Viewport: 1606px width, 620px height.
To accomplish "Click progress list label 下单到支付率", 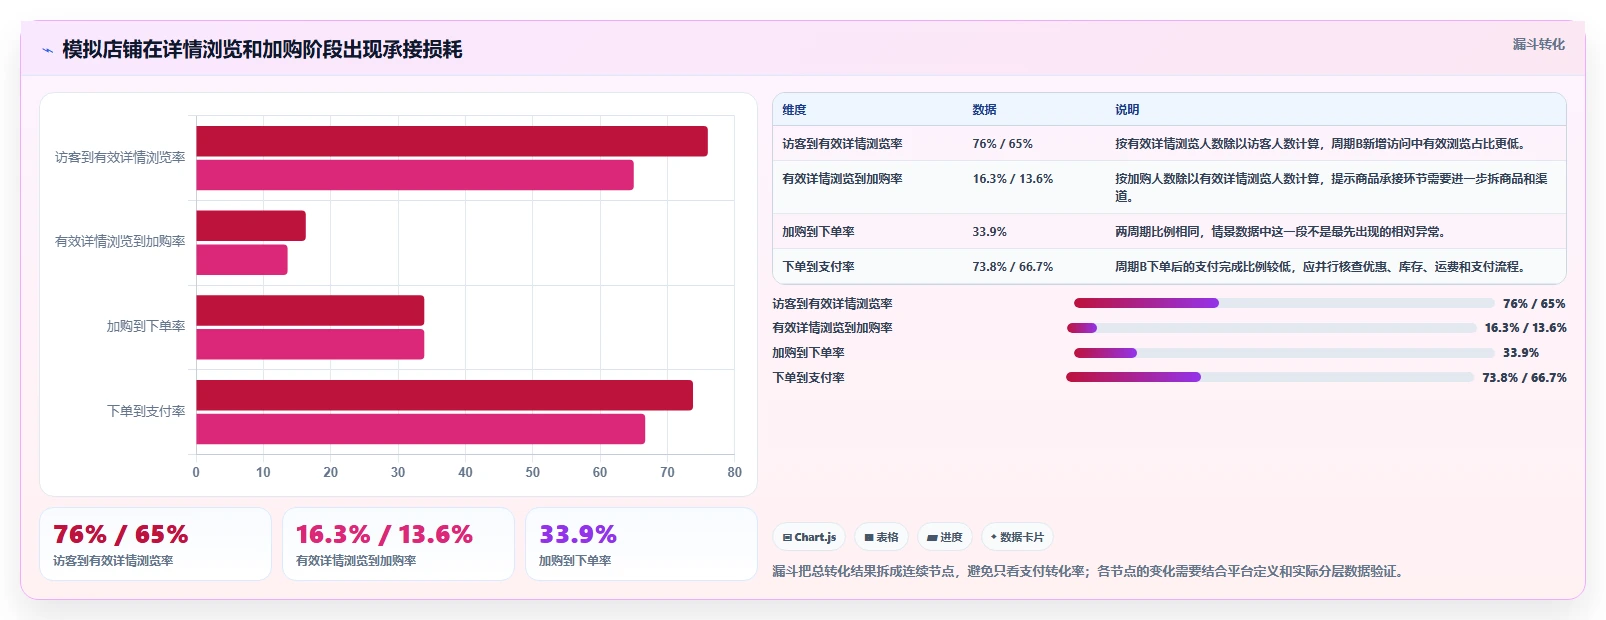I will coord(808,378).
